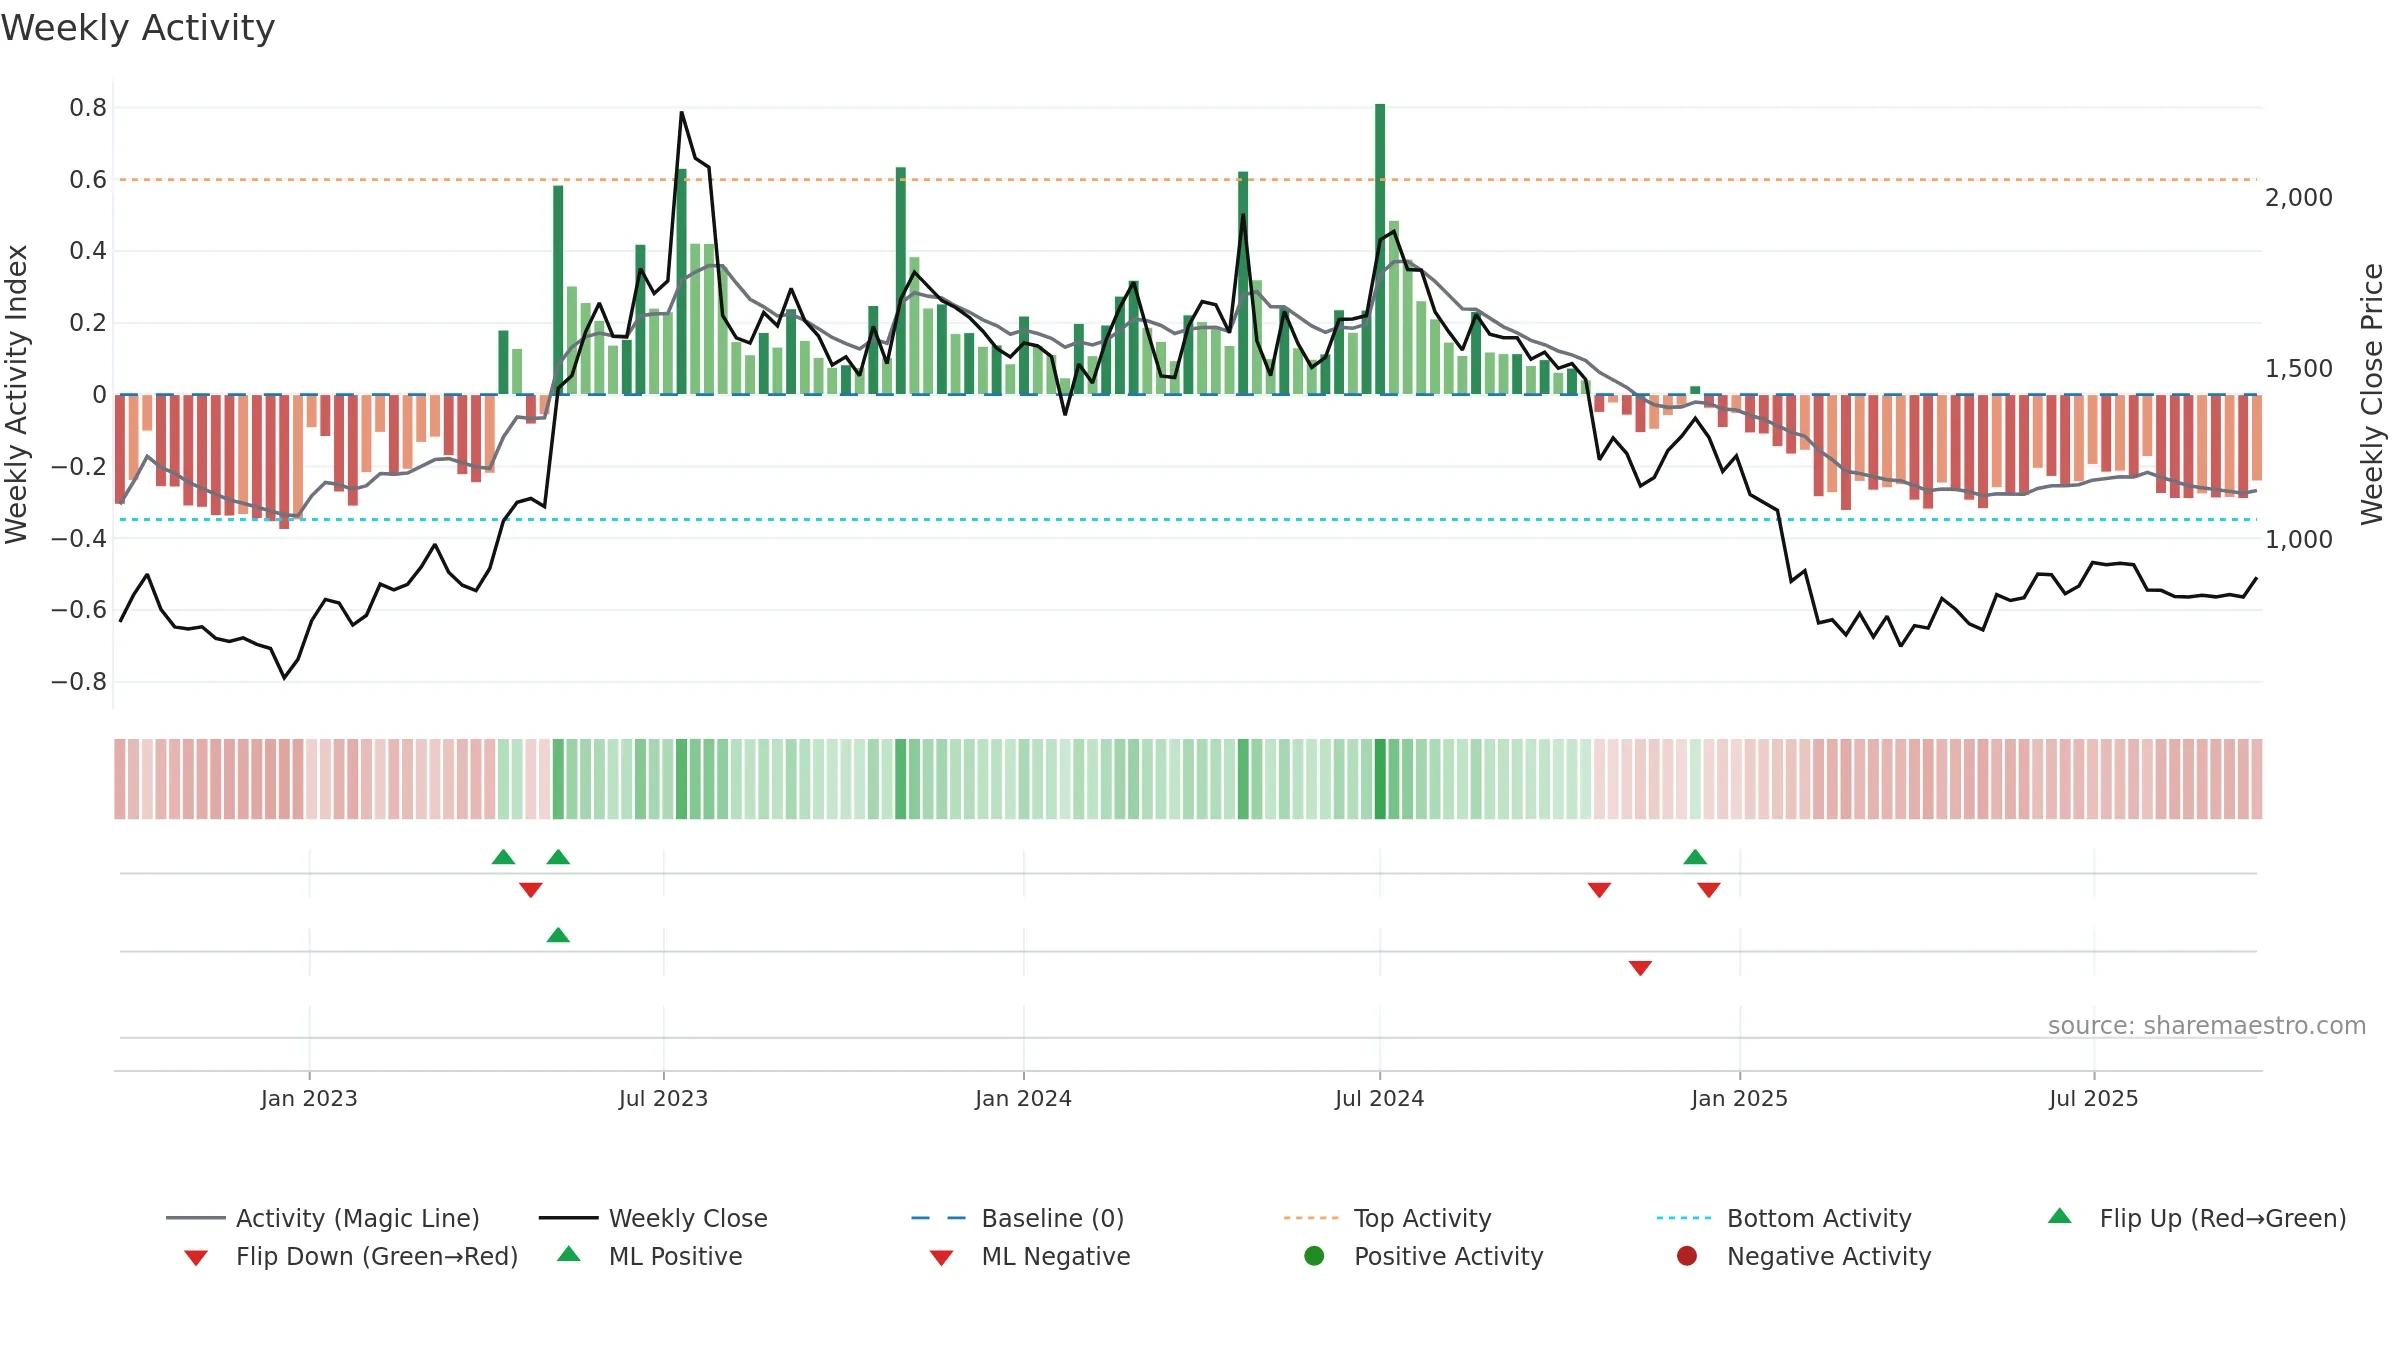Click the tallest green bar at Jul 2024
The height and width of the screenshot is (1350, 2400).
[1380, 249]
